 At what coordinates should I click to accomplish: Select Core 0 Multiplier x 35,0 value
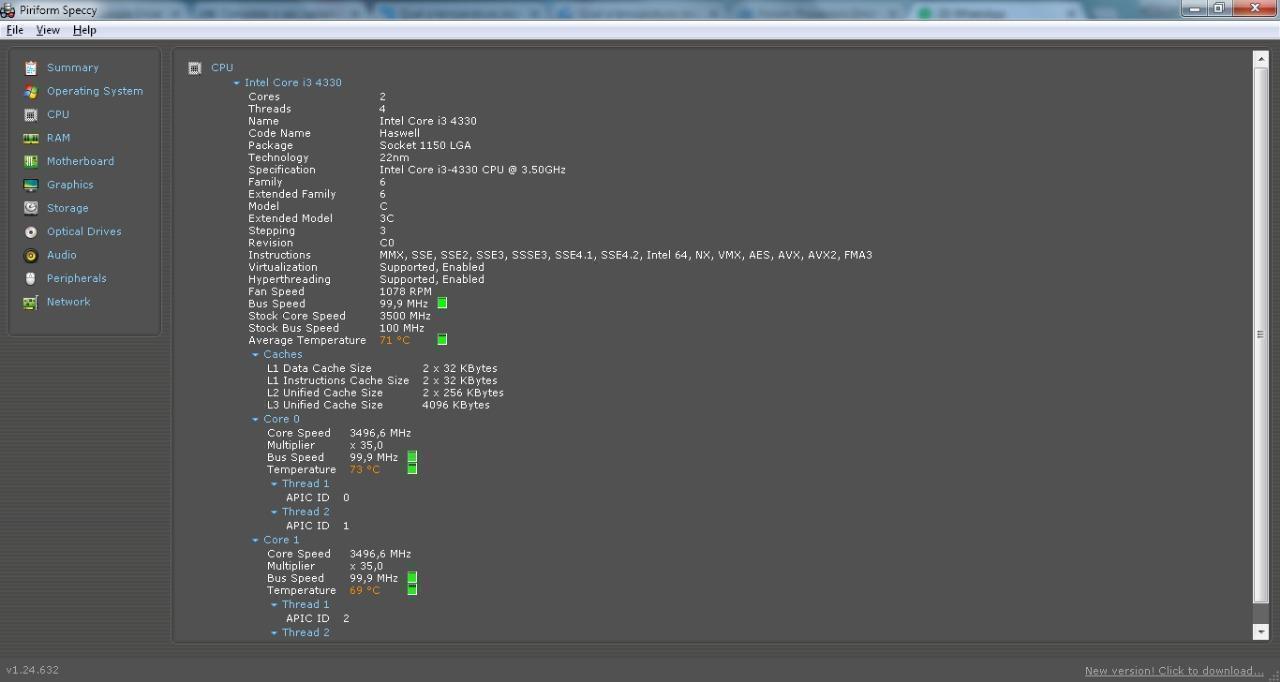click(366, 445)
